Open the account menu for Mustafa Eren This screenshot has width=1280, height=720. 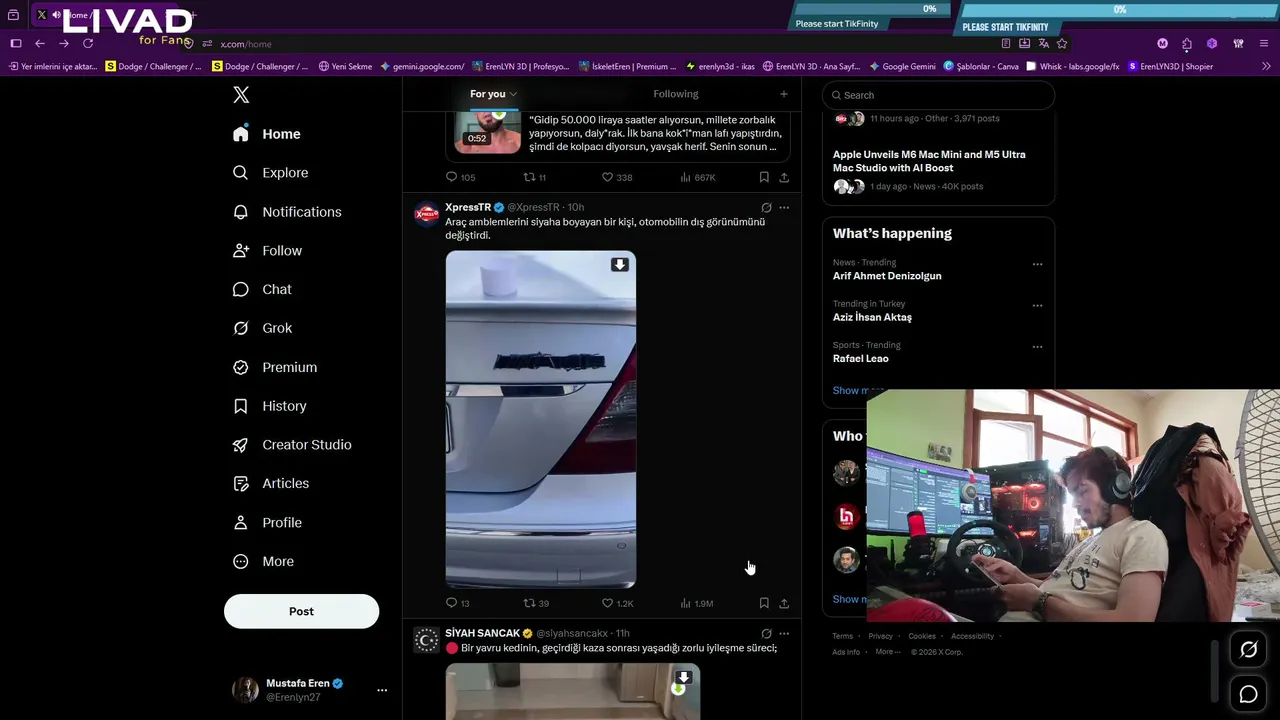pyautogui.click(x=382, y=690)
